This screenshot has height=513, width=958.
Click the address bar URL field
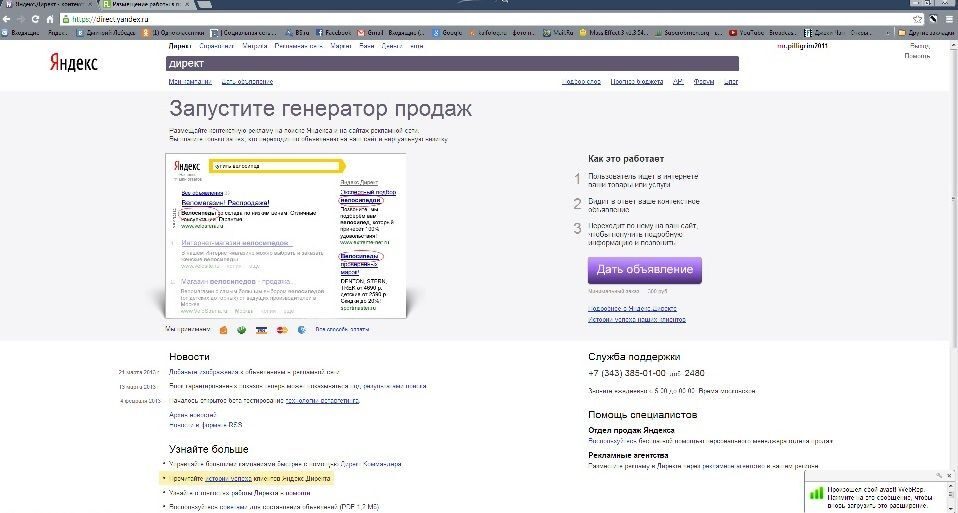coord(489,19)
